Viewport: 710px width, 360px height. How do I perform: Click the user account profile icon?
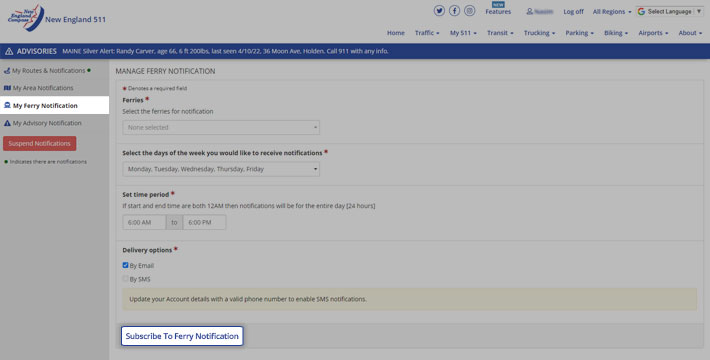pyautogui.click(x=529, y=11)
